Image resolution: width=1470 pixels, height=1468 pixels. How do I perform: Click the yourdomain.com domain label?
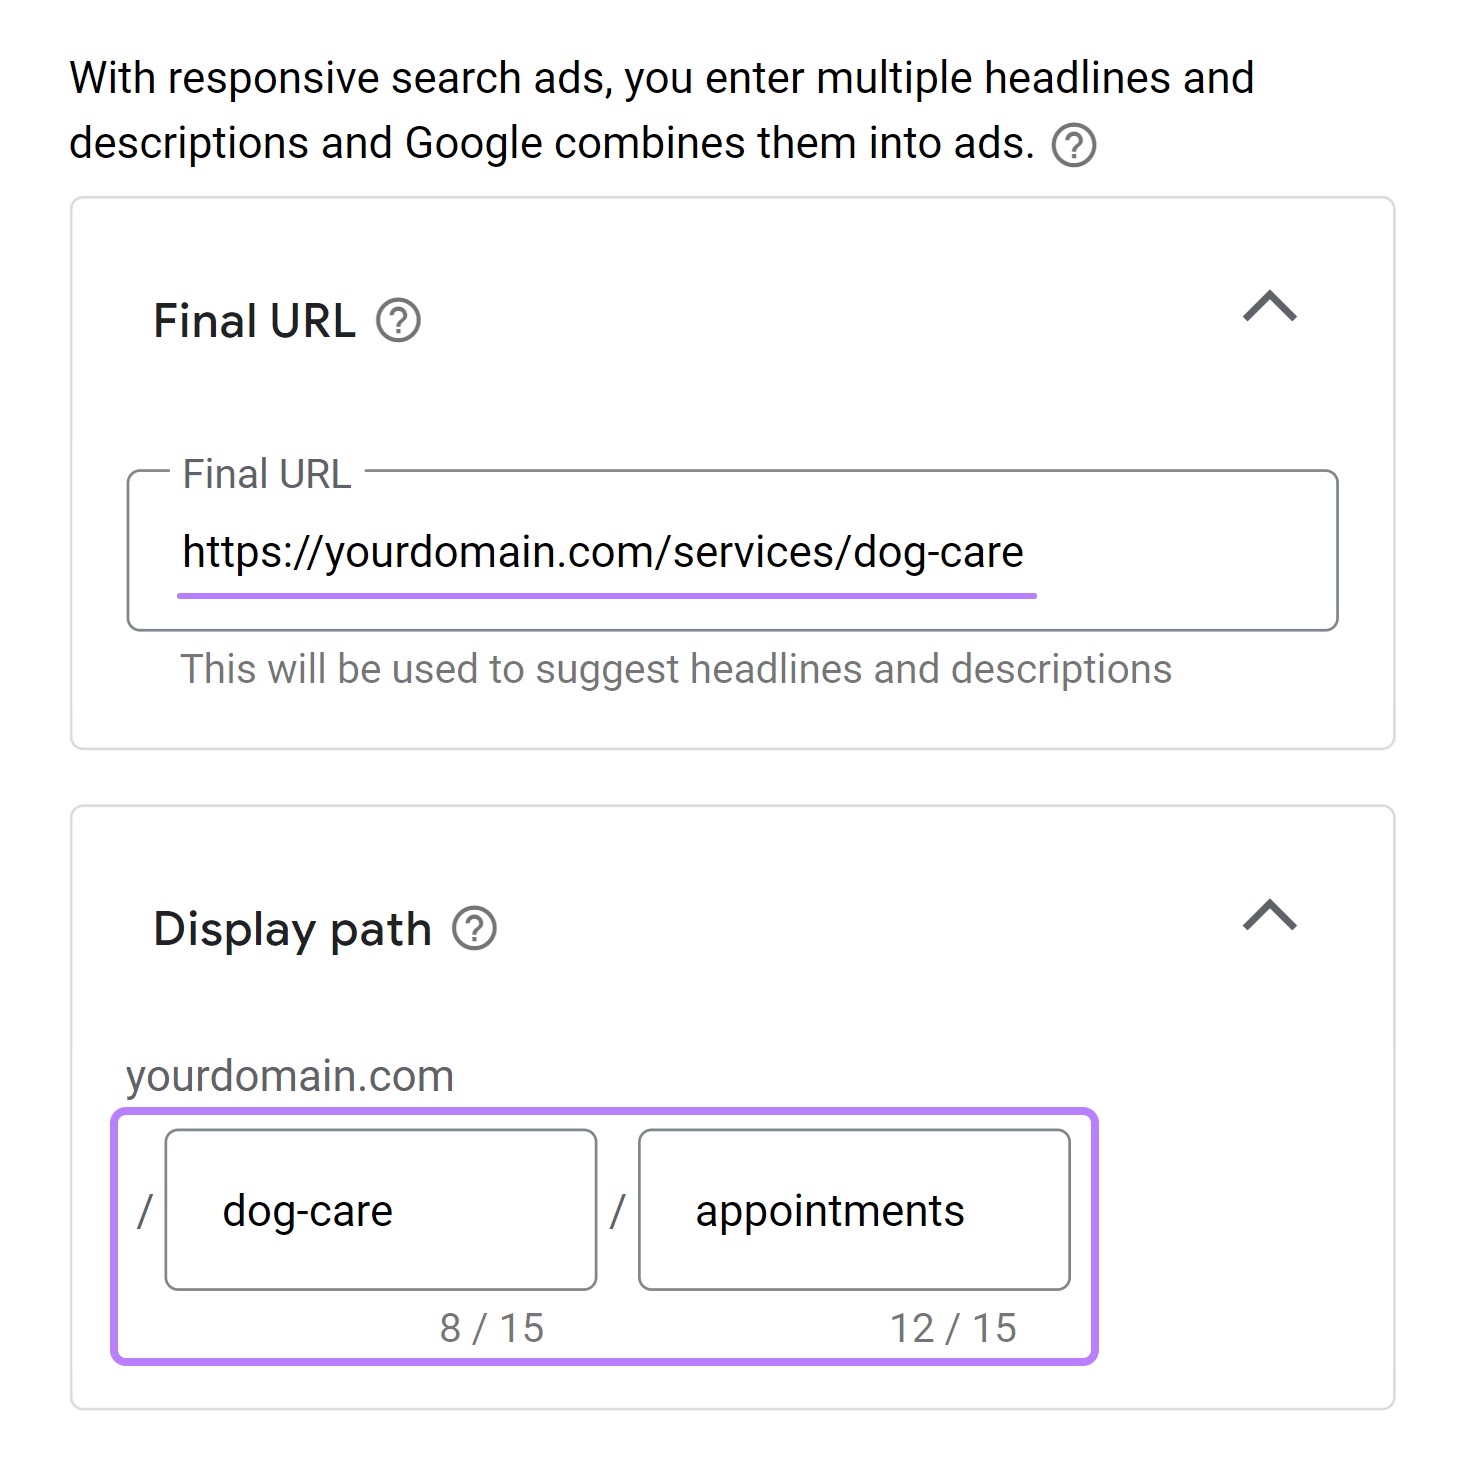[288, 1076]
